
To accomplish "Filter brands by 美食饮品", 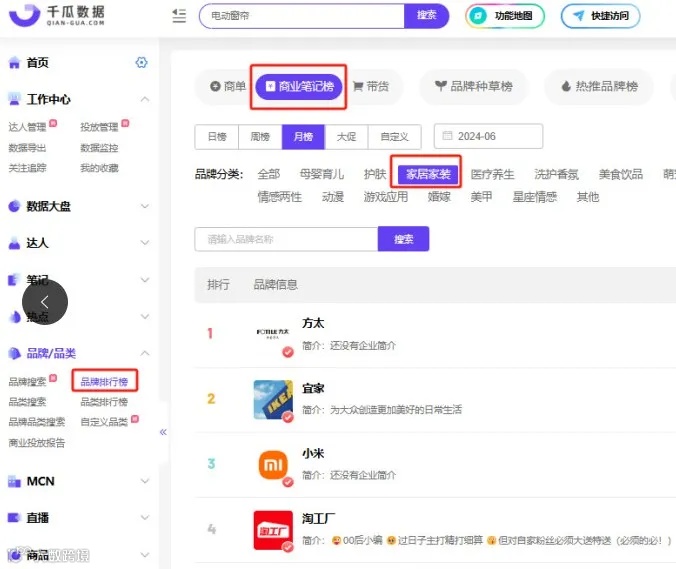I will click(620, 174).
